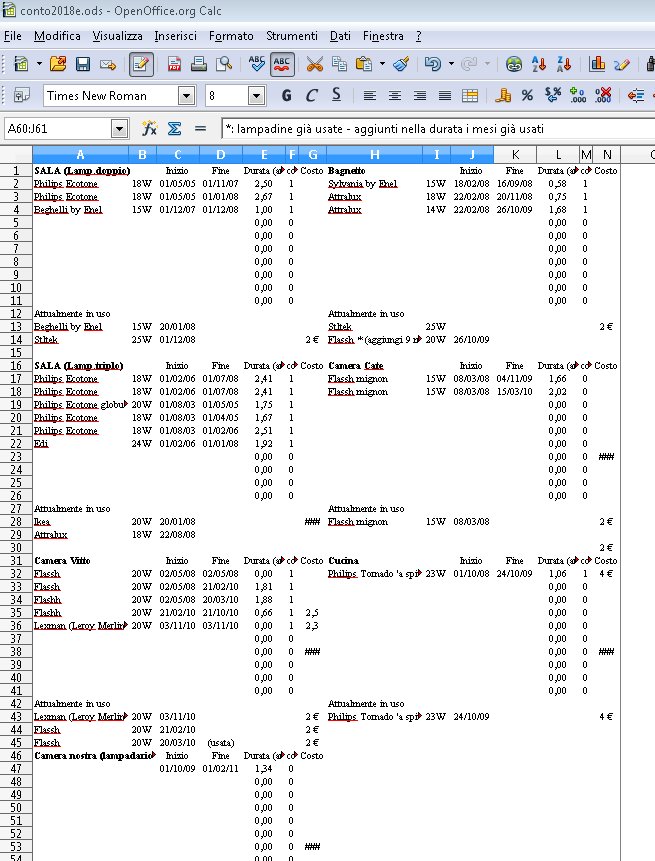This screenshot has width=655, height=861.
Task: Insert a chart from toolbar
Action: 598,64
